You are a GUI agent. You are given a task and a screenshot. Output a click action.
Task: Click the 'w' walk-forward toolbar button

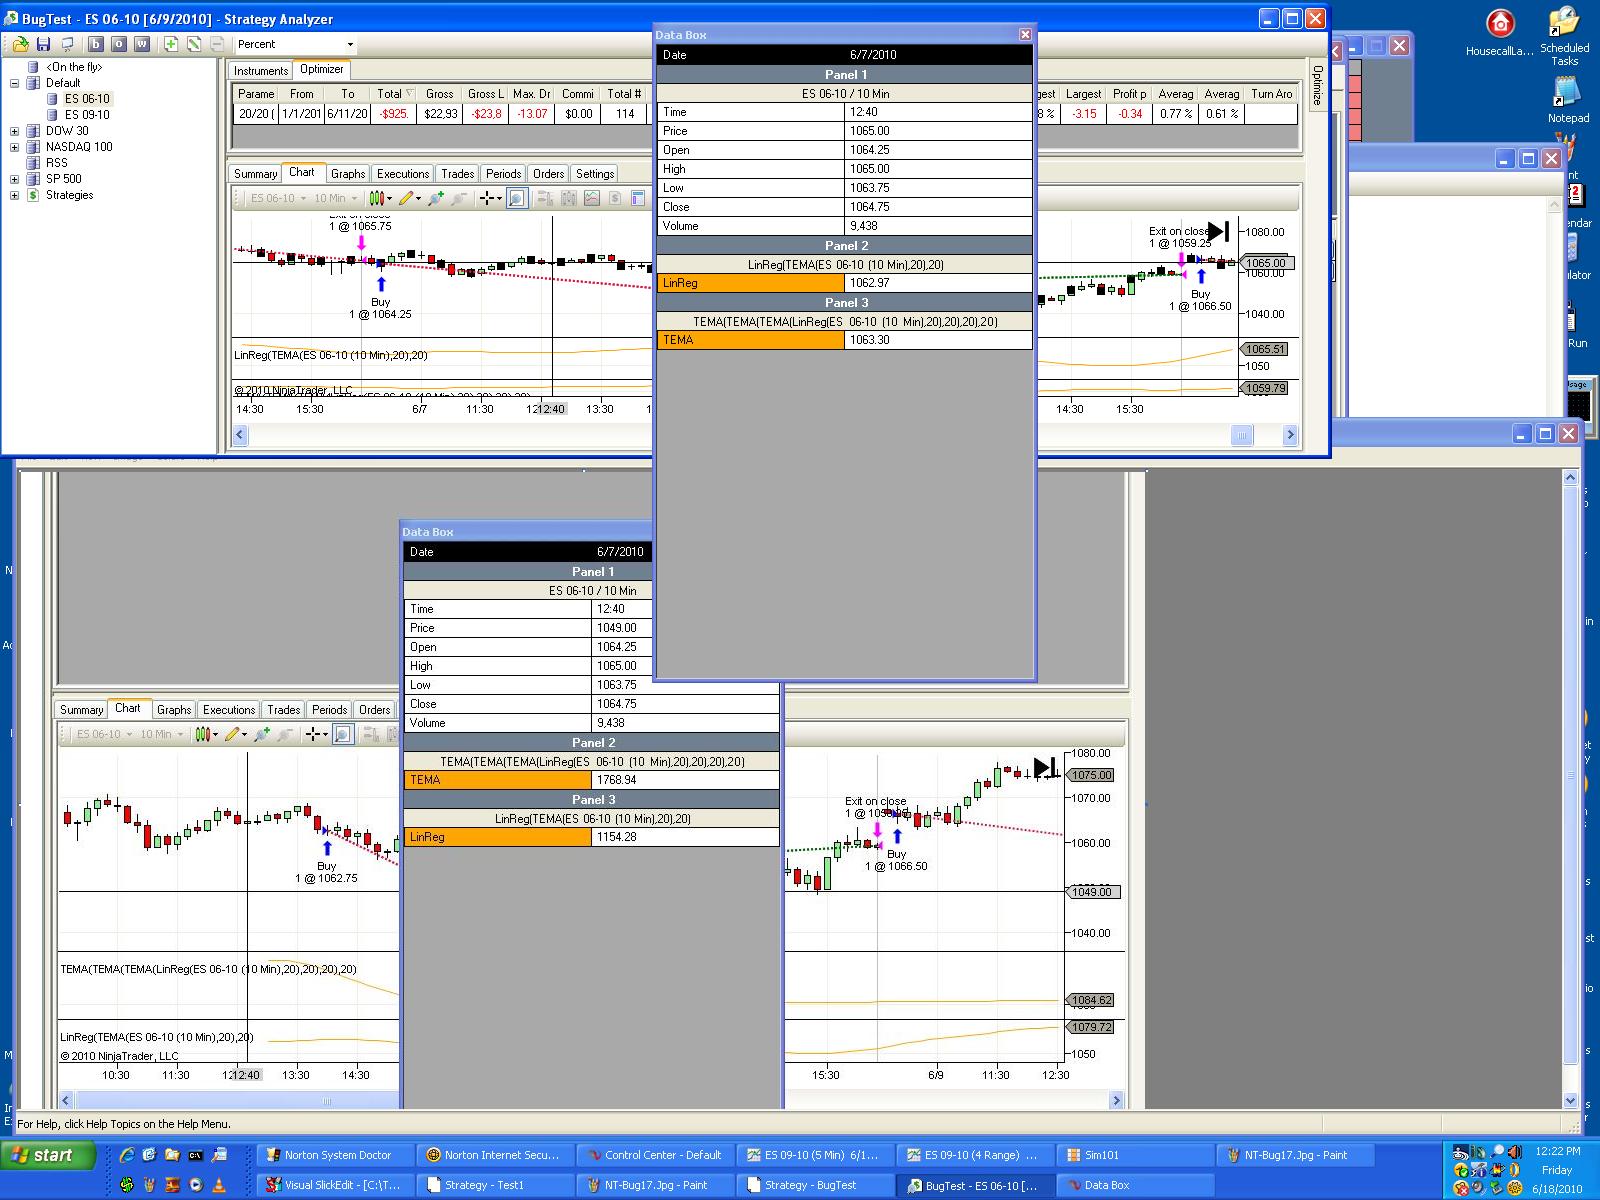pos(142,44)
